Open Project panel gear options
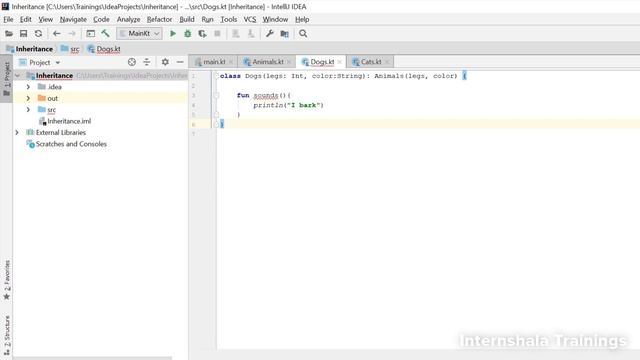640x360 pixels. tap(165, 62)
